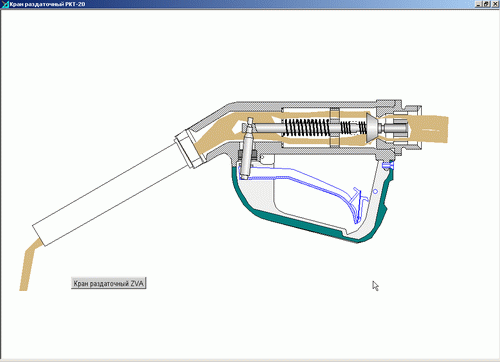Click the window title "Кран раздаточный РКТ-20"
Image resolution: width=500 pixels, height=362 pixels.
[x=47, y=4]
